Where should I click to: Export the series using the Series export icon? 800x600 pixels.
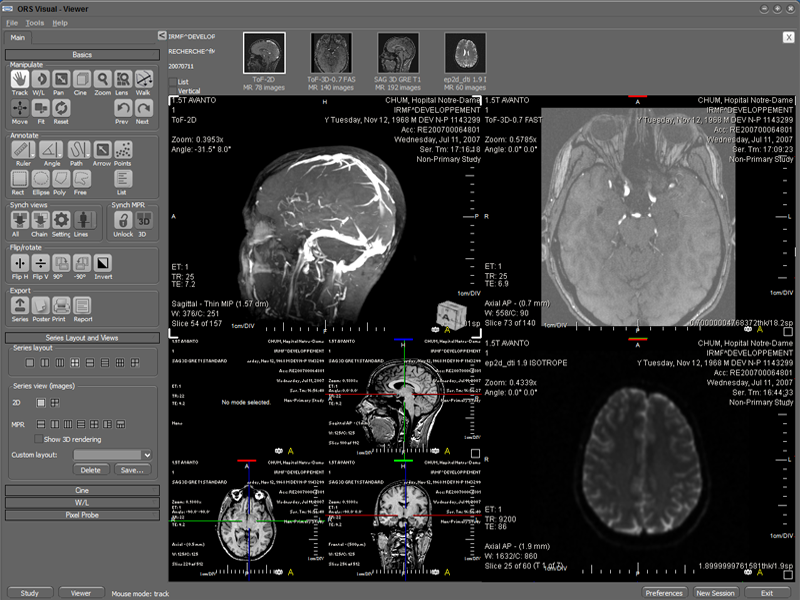pos(18,307)
